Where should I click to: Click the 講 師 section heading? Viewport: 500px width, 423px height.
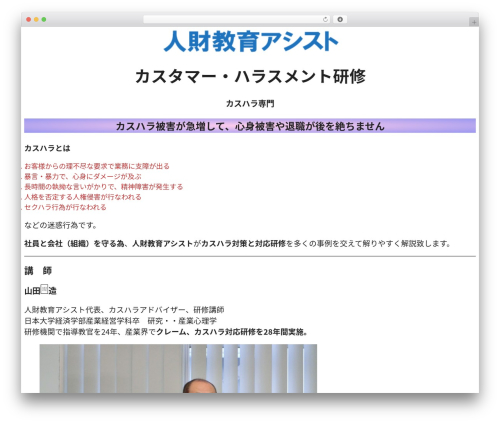[38, 271]
